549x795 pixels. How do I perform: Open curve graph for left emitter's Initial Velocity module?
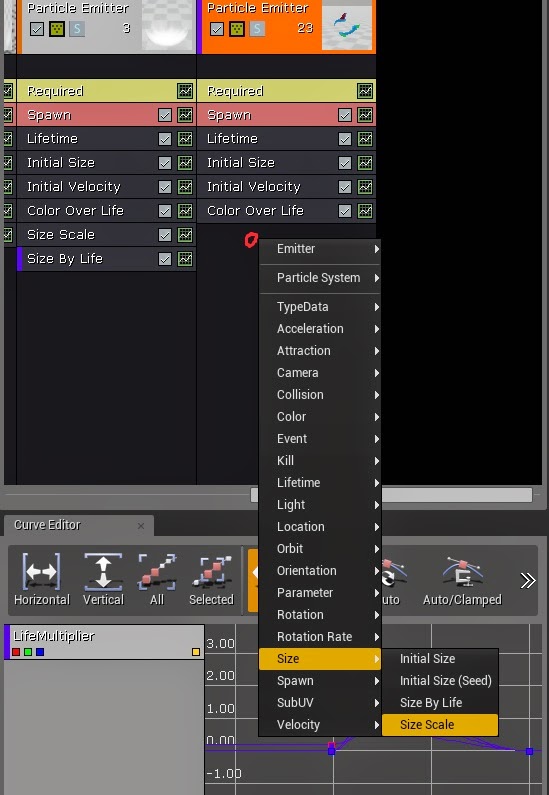pyautogui.click(x=185, y=187)
